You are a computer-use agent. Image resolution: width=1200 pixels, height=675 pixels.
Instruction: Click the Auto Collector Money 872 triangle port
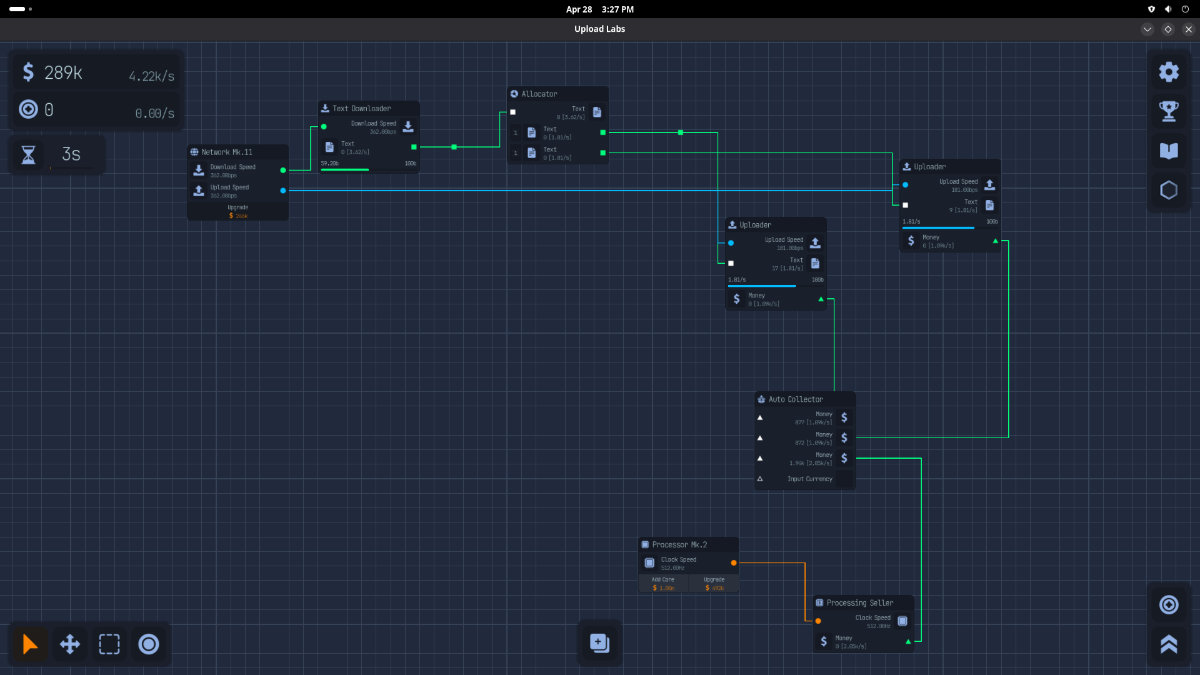pyautogui.click(x=760, y=438)
